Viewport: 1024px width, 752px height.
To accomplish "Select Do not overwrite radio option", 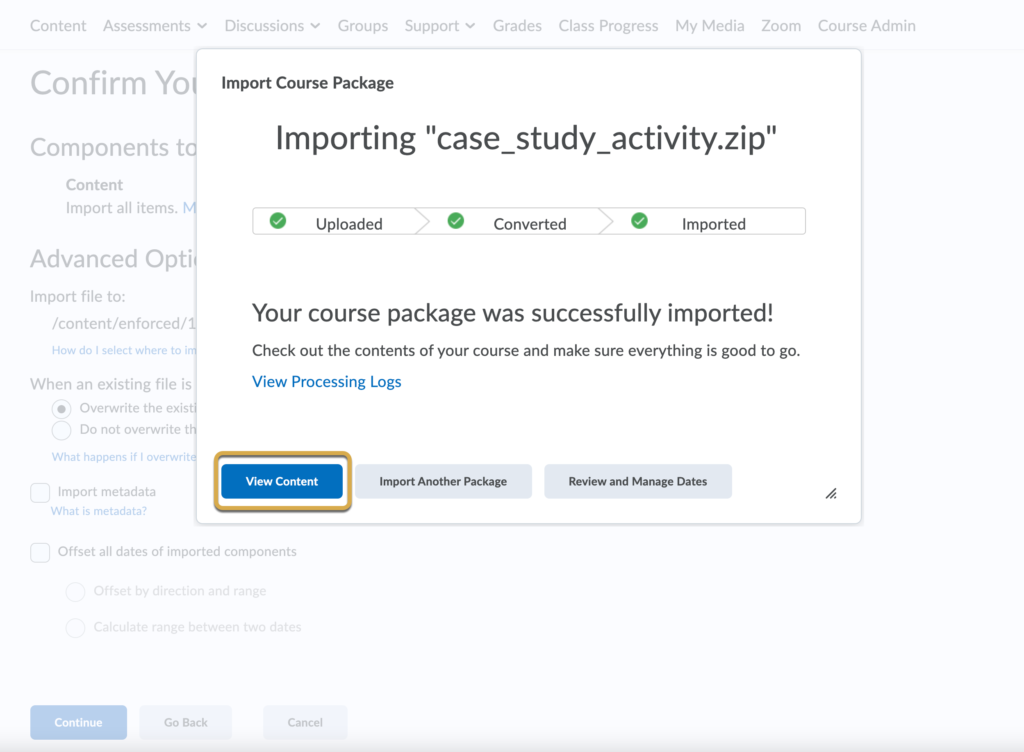I will (x=61, y=430).
